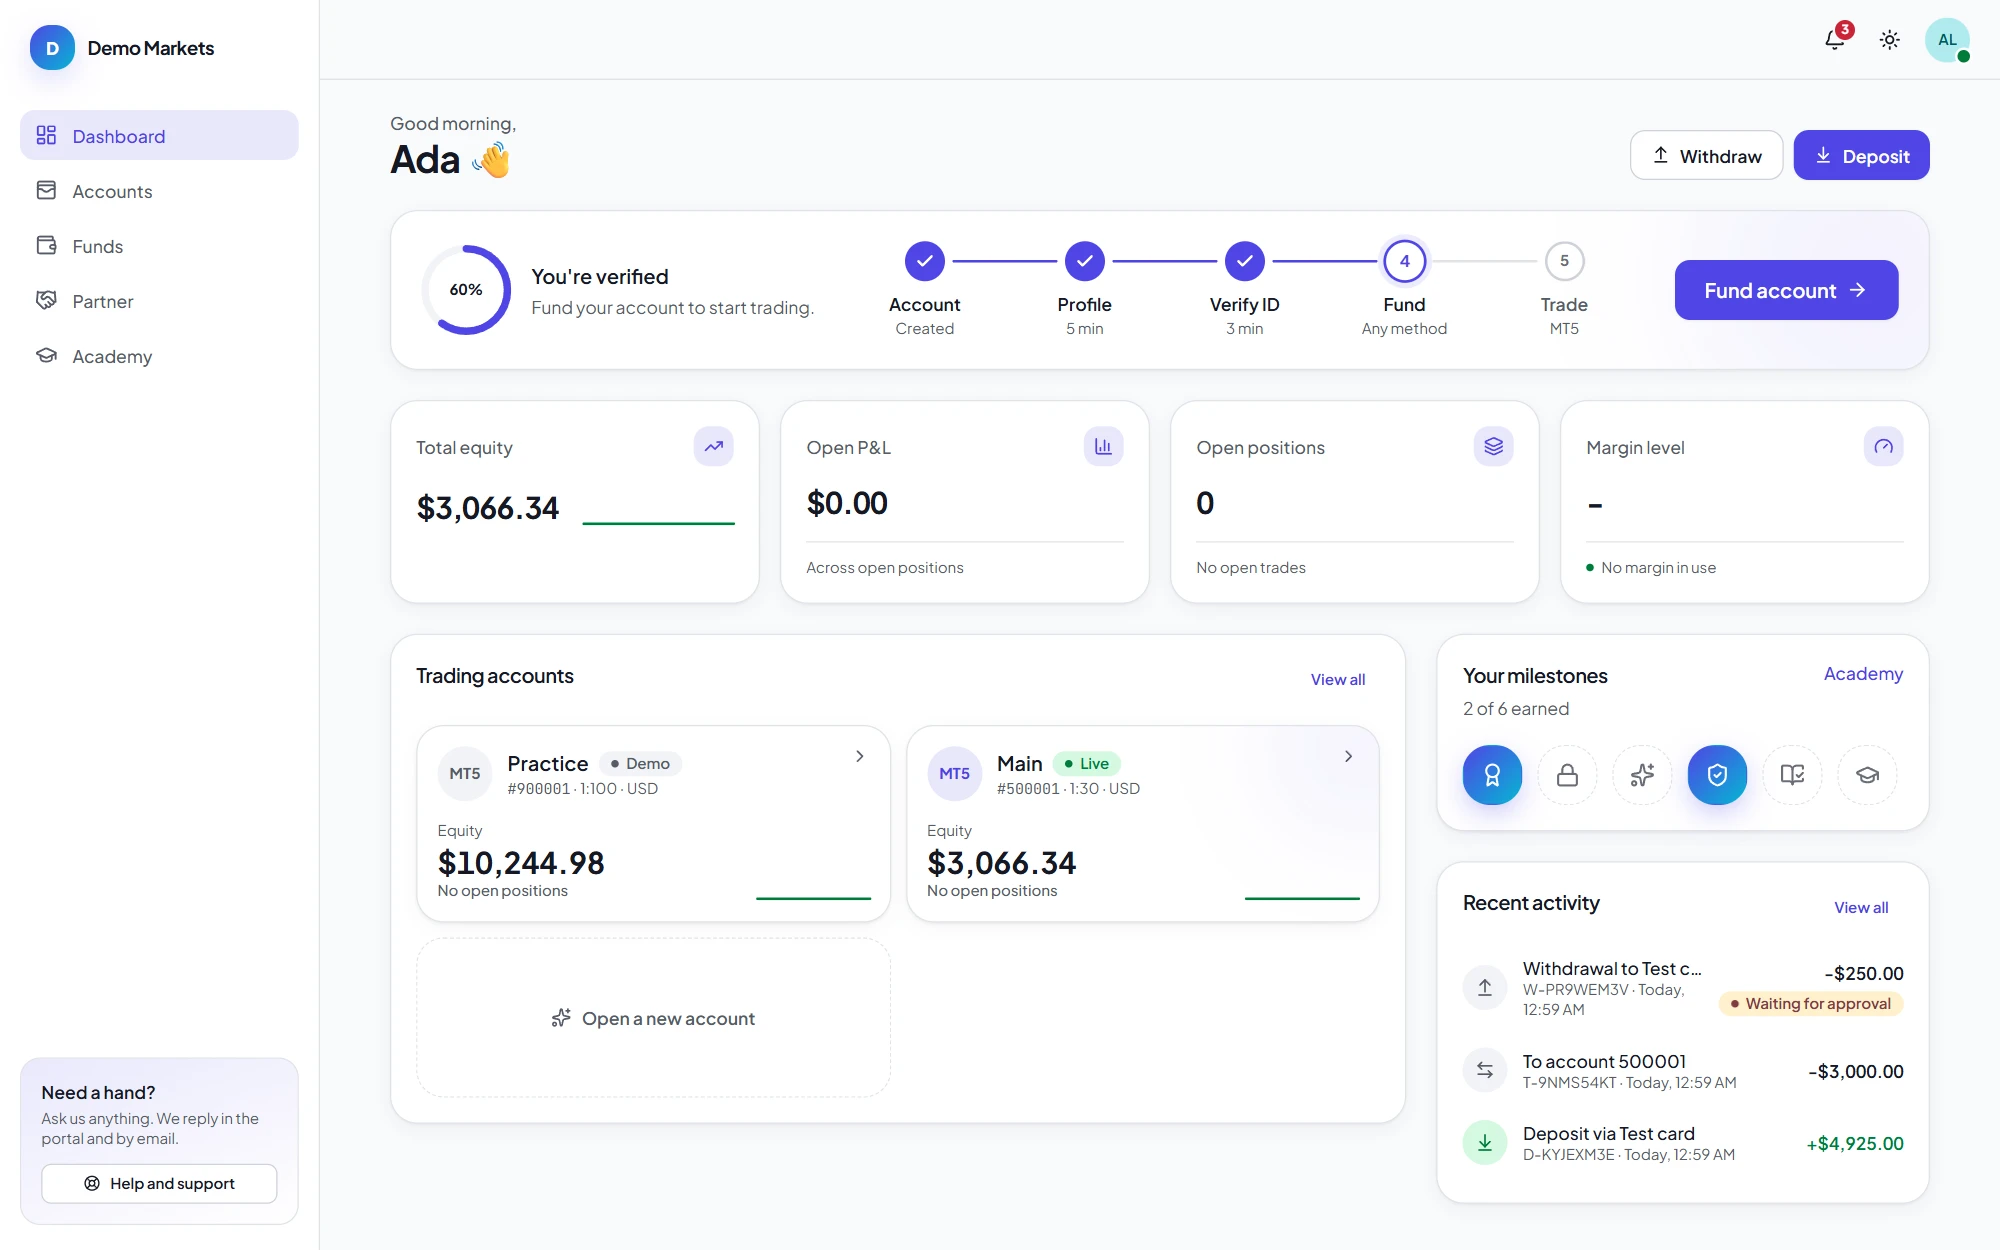The height and width of the screenshot is (1250, 2000).
Task: Select the graduation cap milestone badge
Action: tap(1867, 775)
